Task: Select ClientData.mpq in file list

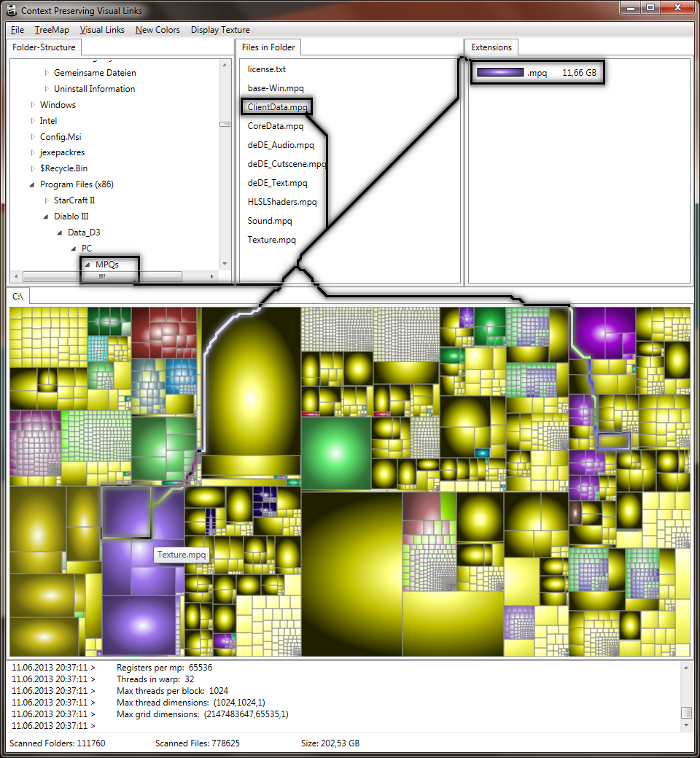Action: (277, 107)
